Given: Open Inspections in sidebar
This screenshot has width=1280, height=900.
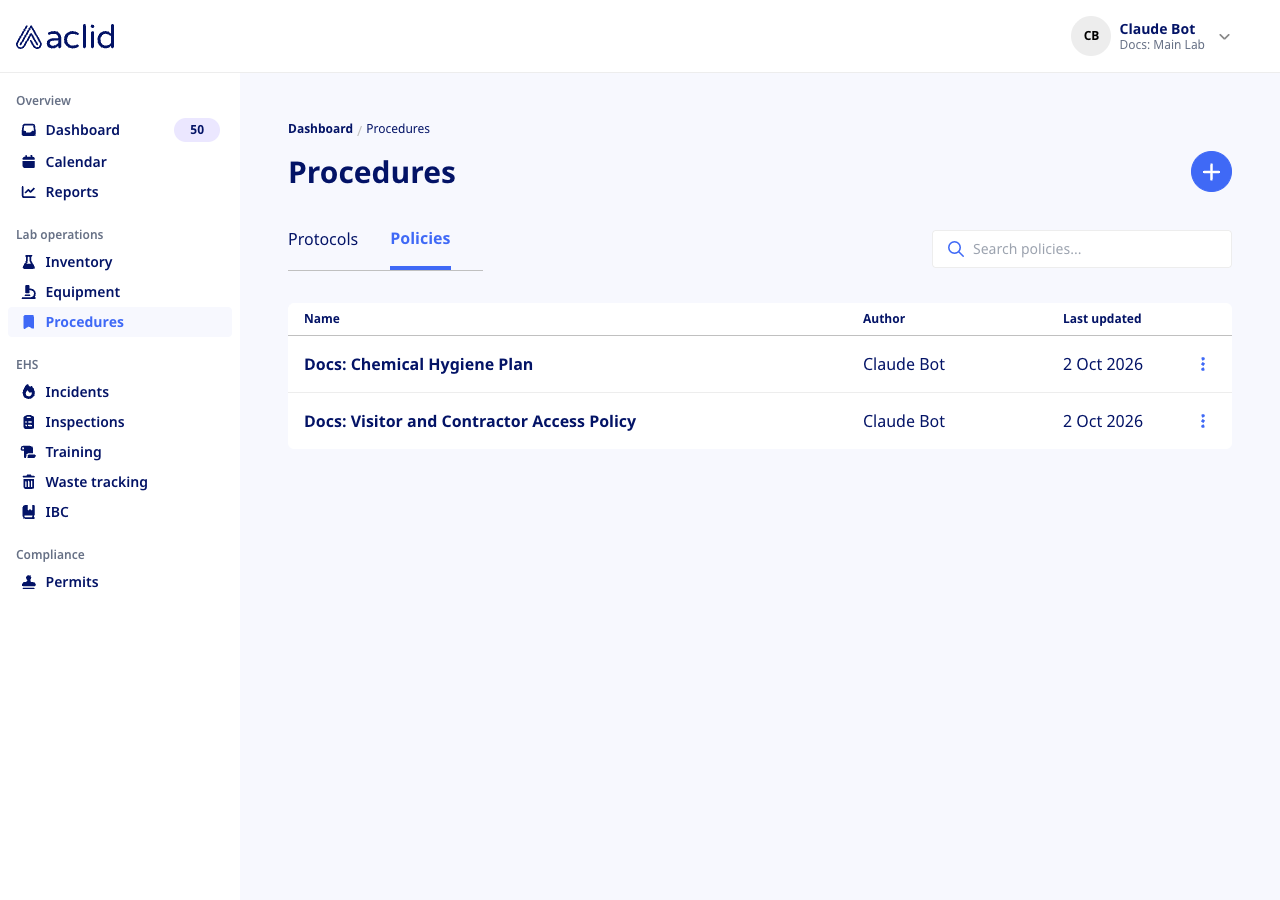Looking at the screenshot, I should pyautogui.click(x=120, y=422).
